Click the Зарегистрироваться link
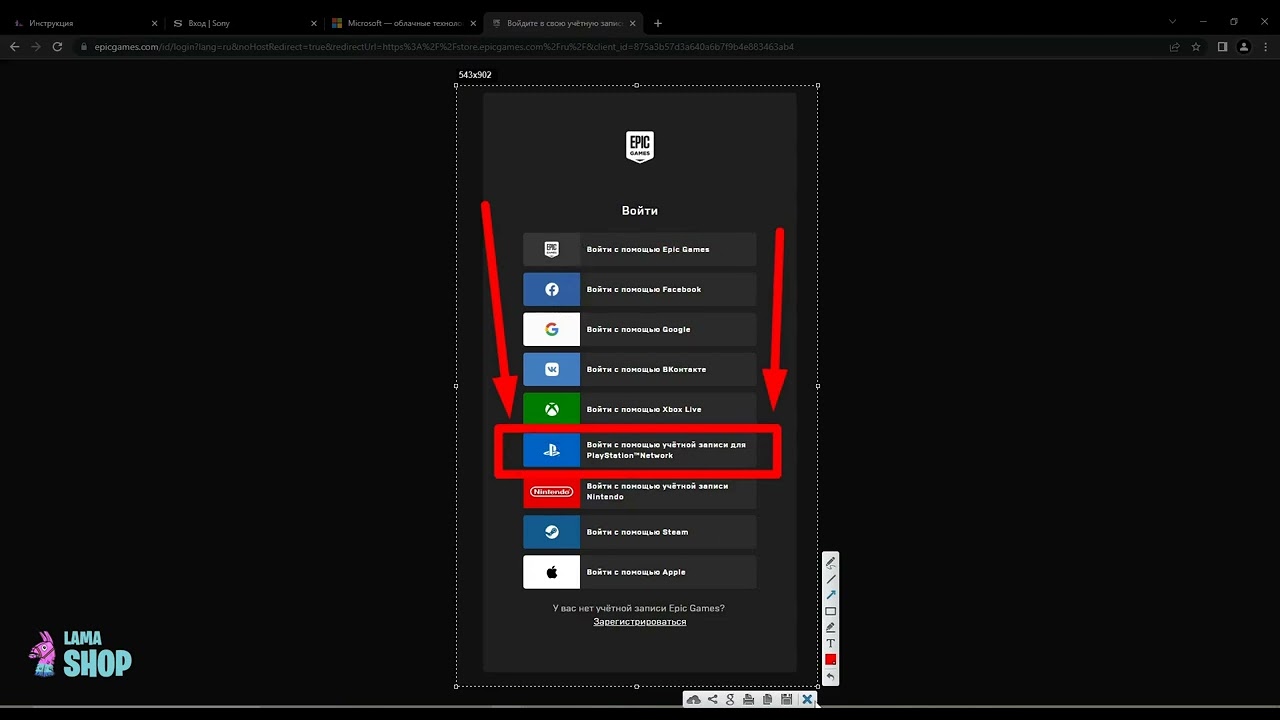 [x=640, y=622]
